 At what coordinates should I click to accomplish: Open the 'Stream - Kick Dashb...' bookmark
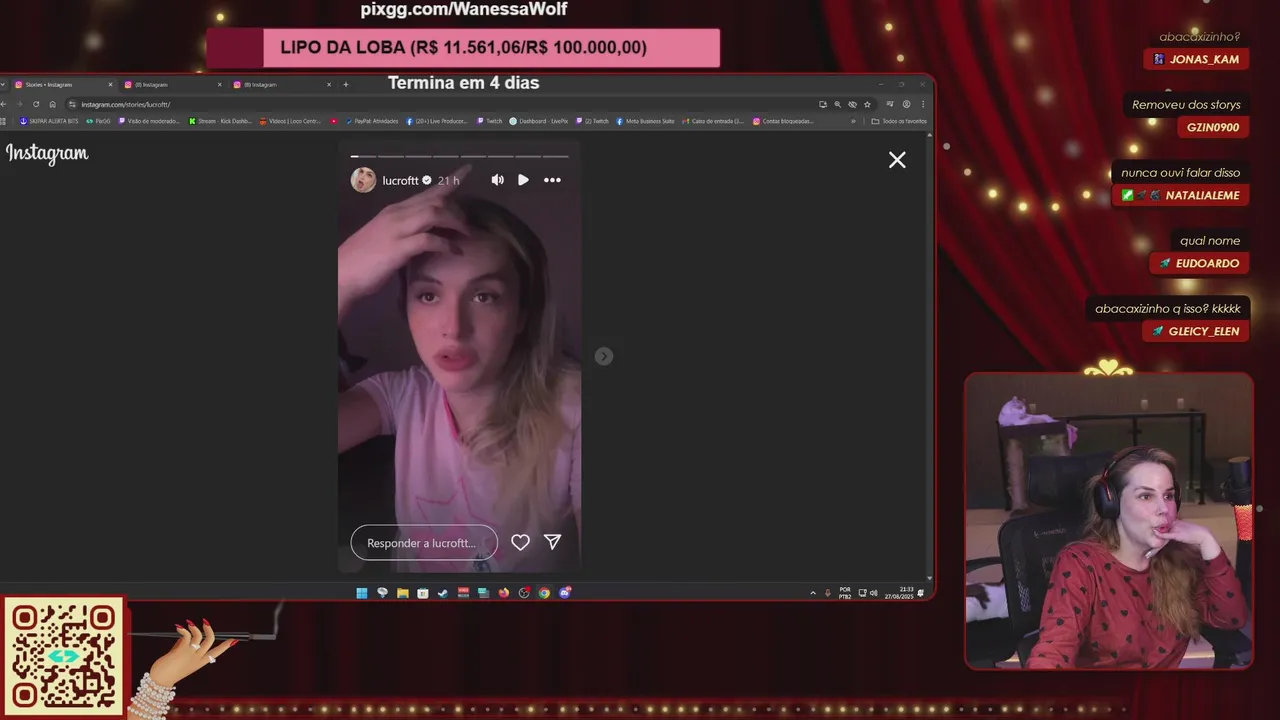[x=220, y=121]
